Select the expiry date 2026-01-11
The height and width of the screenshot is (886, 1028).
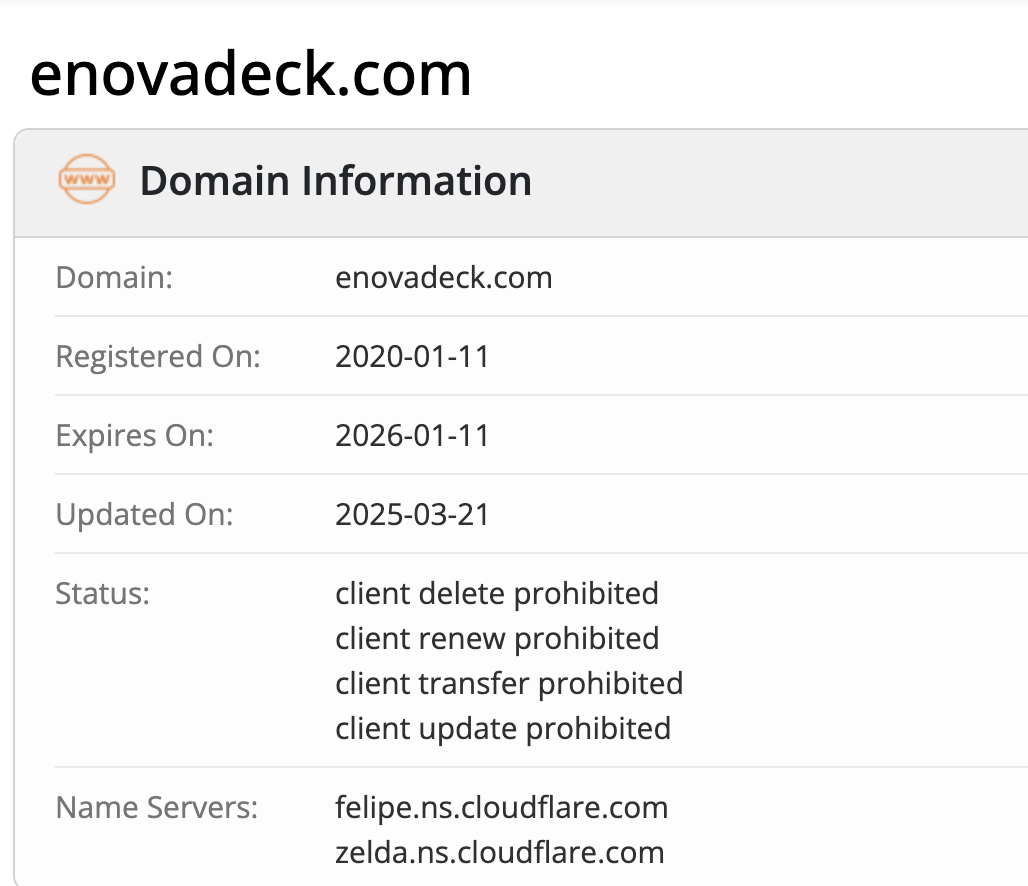coord(412,436)
